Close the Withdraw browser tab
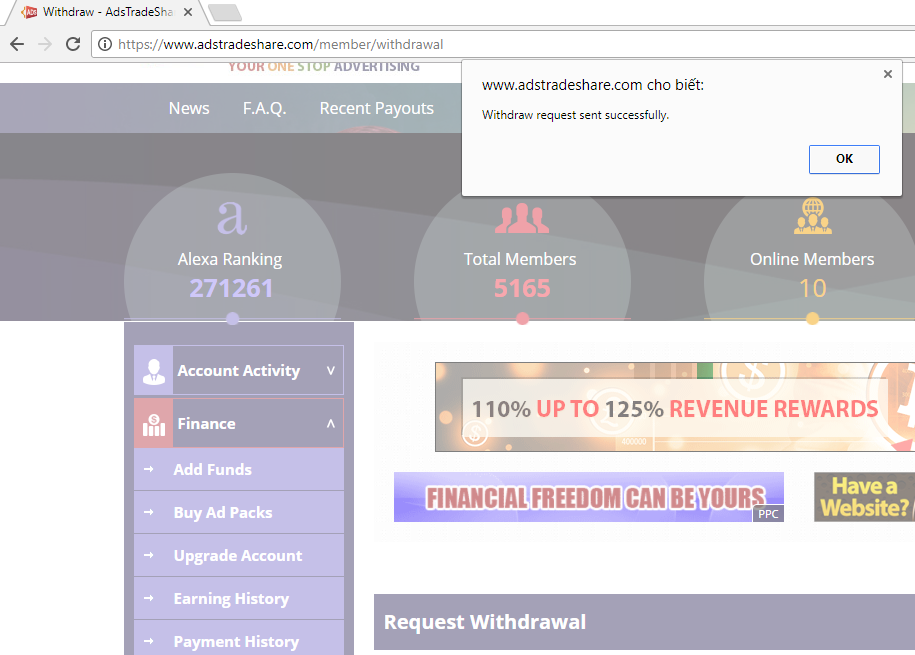Screen dimensions: 915x655 pyautogui.click(x=188, y=12)
